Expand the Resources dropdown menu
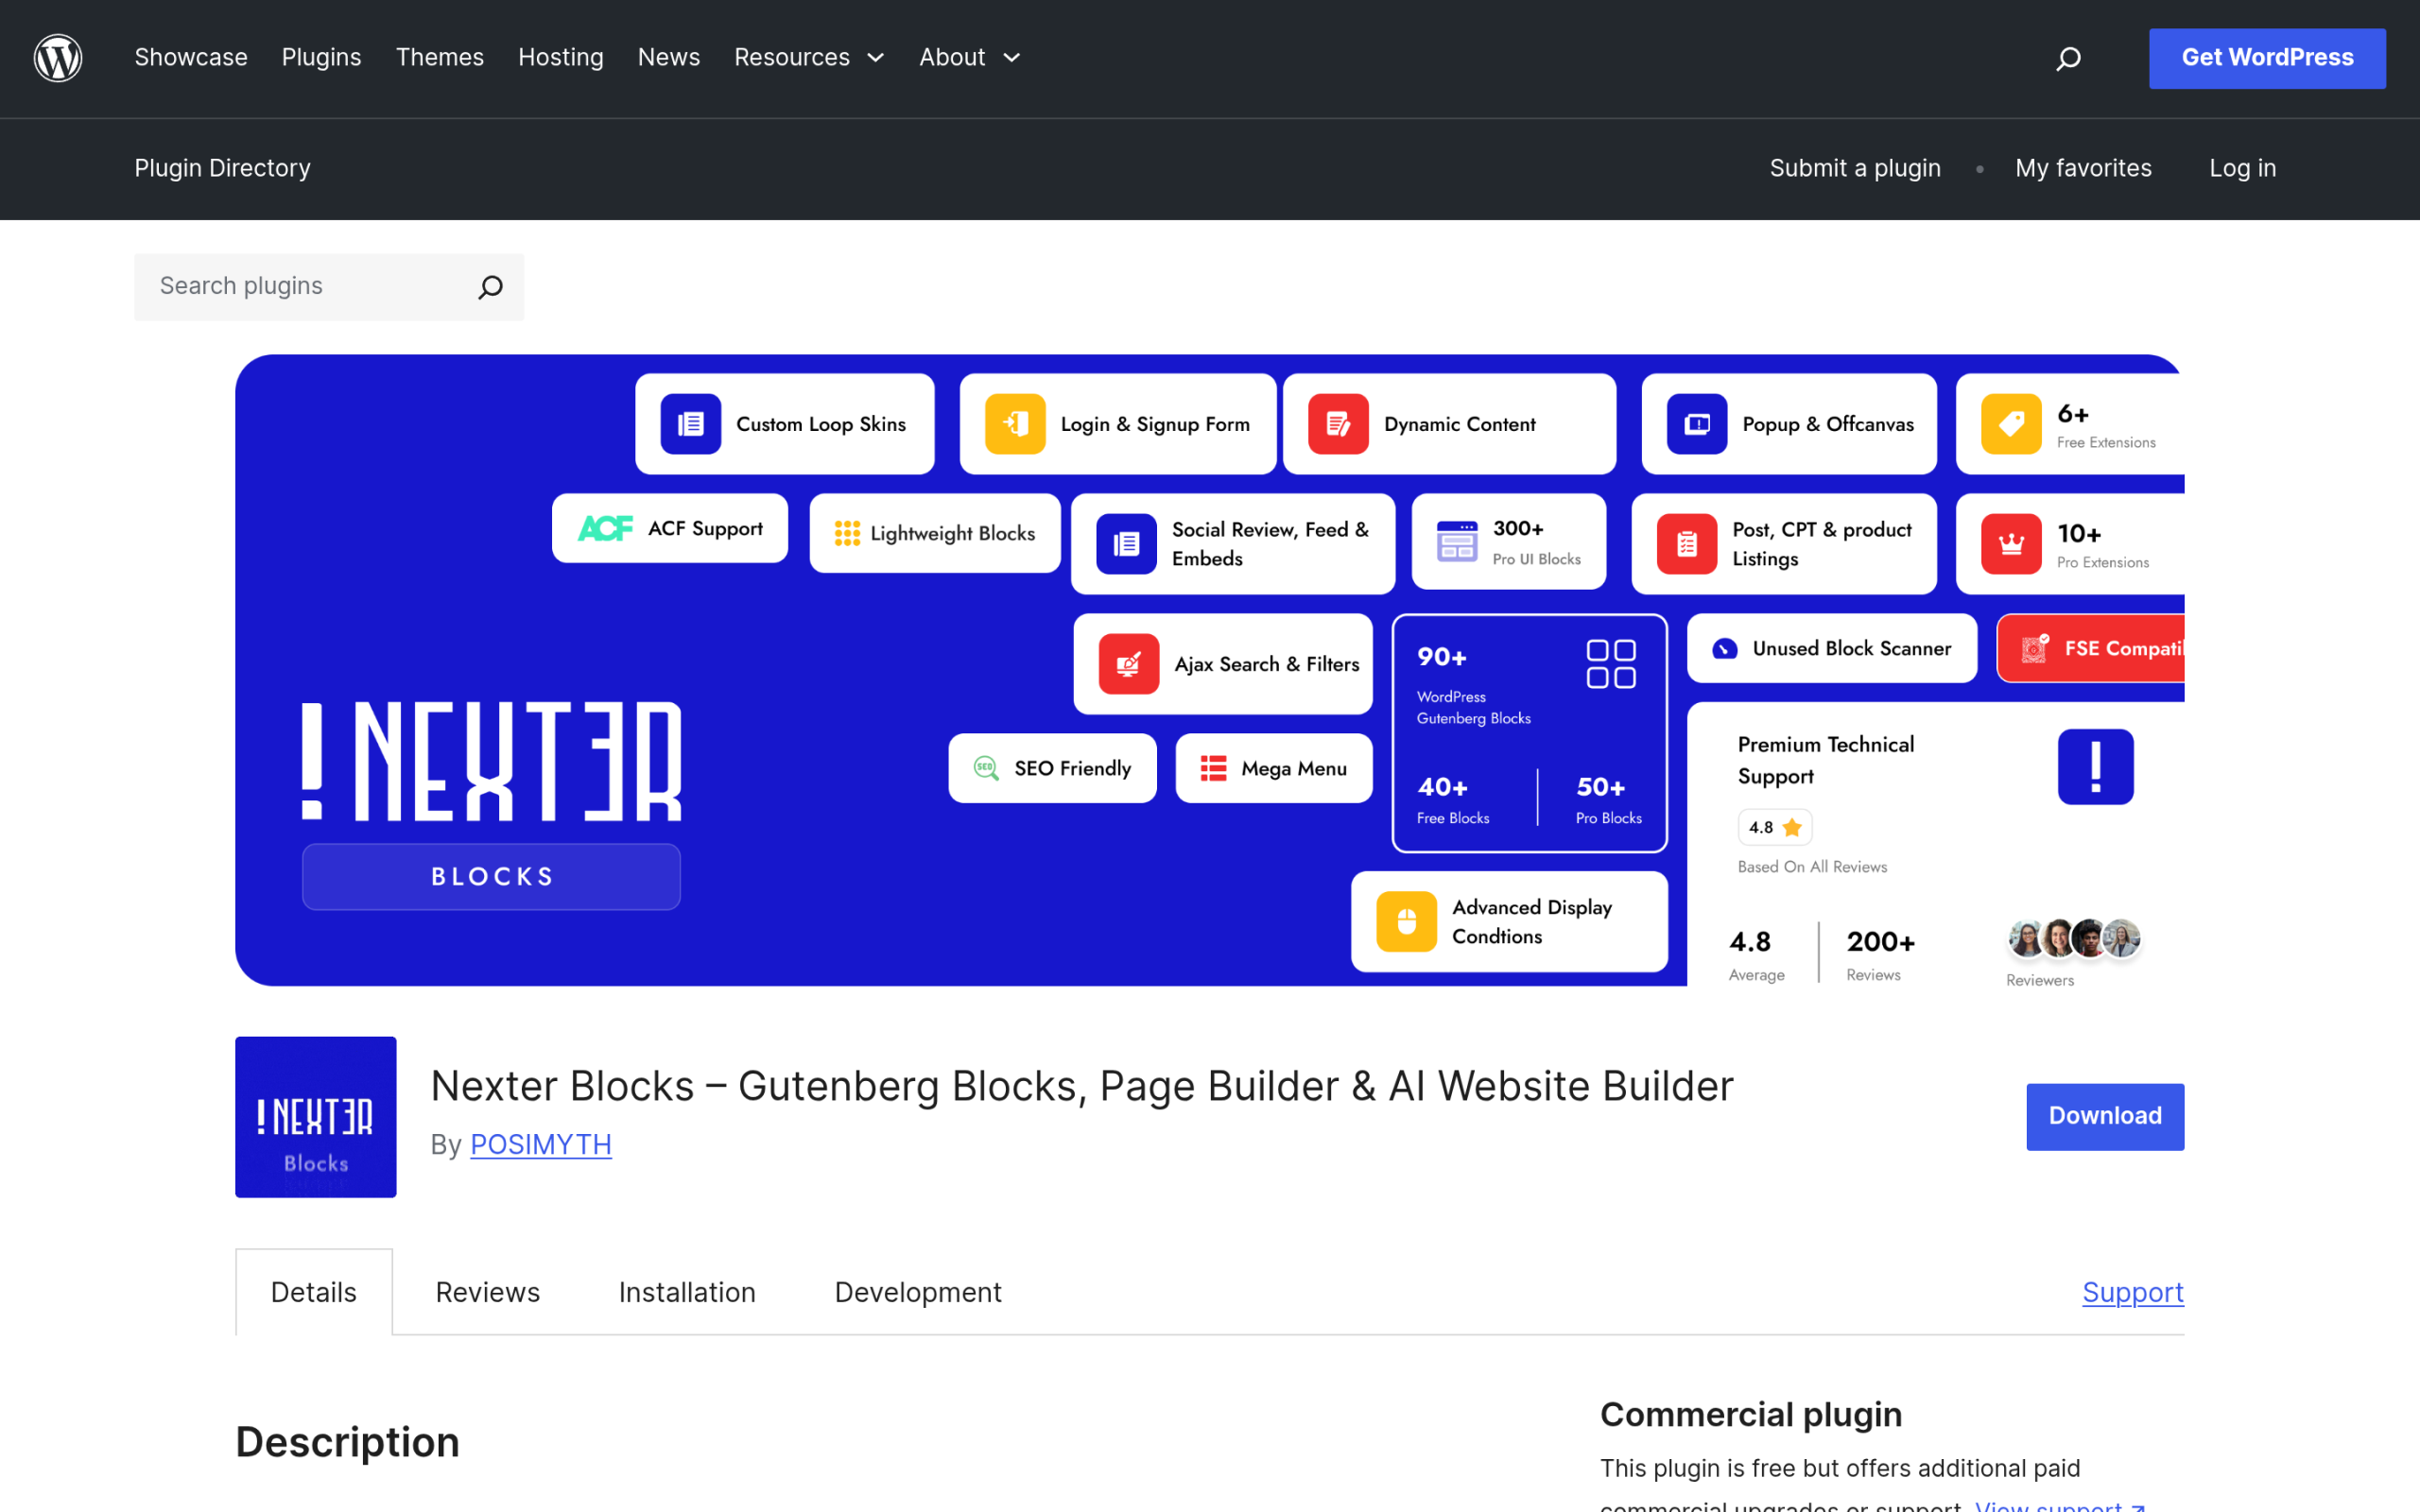Screen dimensions: 2420x1512 (x=809, y=58)
